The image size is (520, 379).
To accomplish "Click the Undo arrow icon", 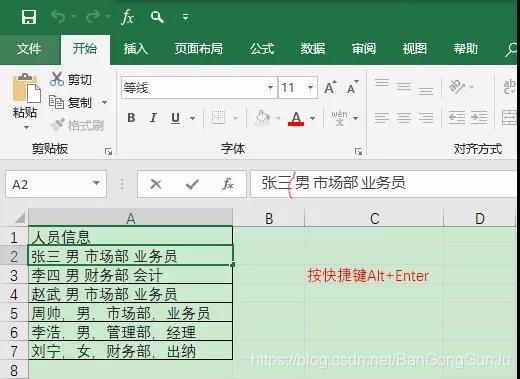I will (x=59, y=16).
